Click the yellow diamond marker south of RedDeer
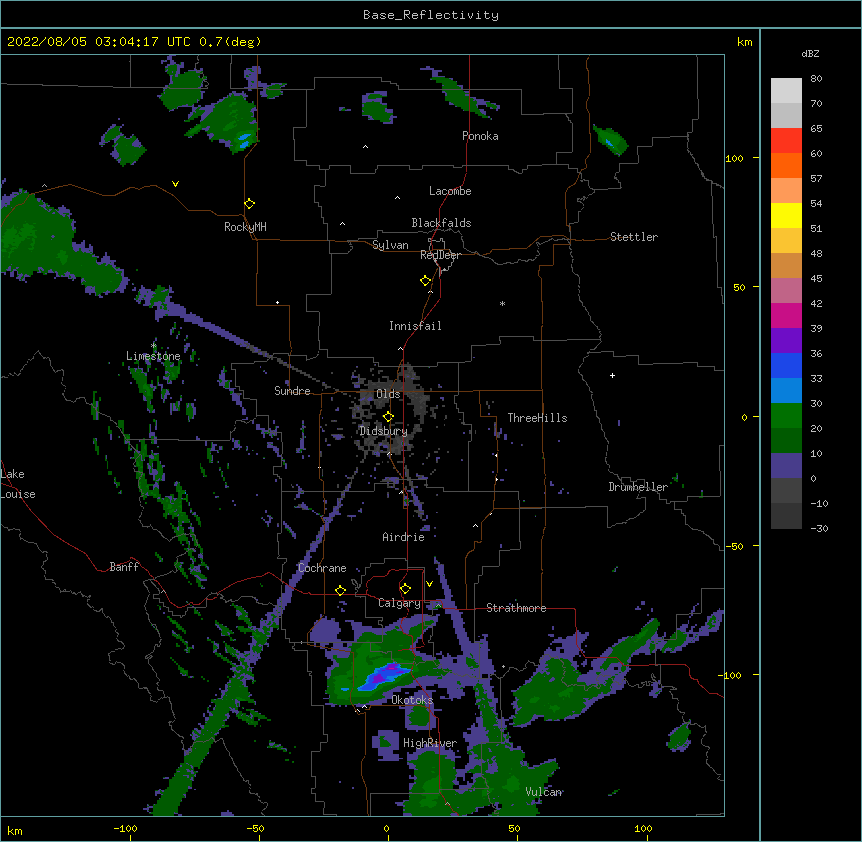The width and height of the screenshot is (862, 842). pyautogui.click(x=426, y=281)
